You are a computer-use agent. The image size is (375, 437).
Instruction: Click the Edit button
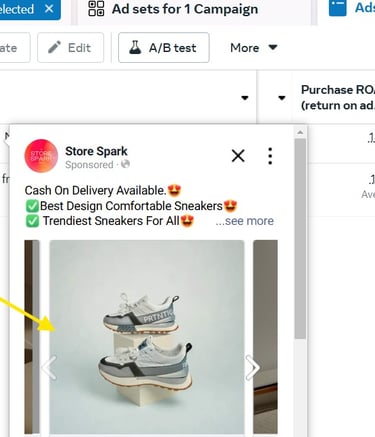click(x=70, y=48)
